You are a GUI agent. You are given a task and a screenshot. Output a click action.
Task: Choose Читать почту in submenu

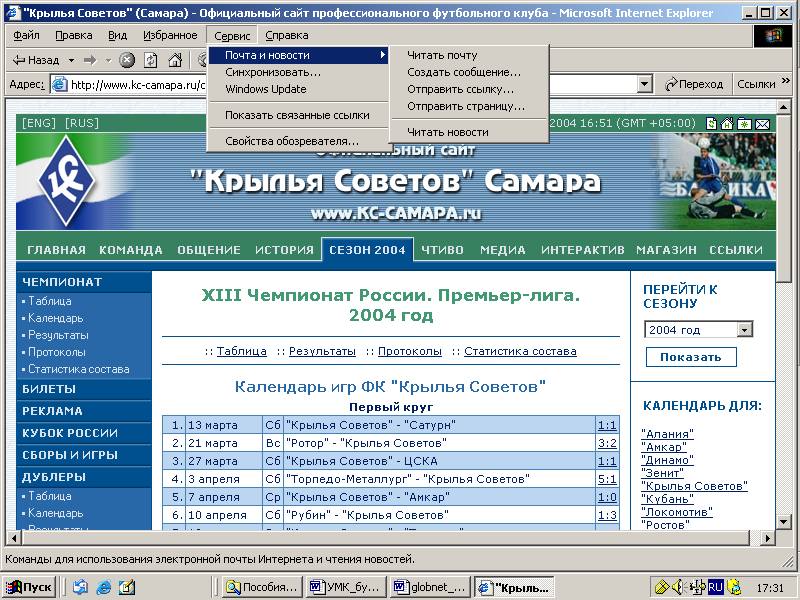click(x=469, y=55)
